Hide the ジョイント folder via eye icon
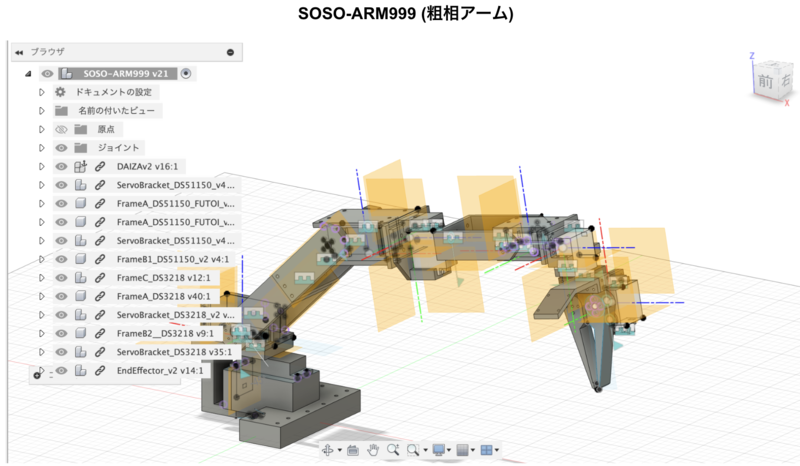 tap(61, 148)
